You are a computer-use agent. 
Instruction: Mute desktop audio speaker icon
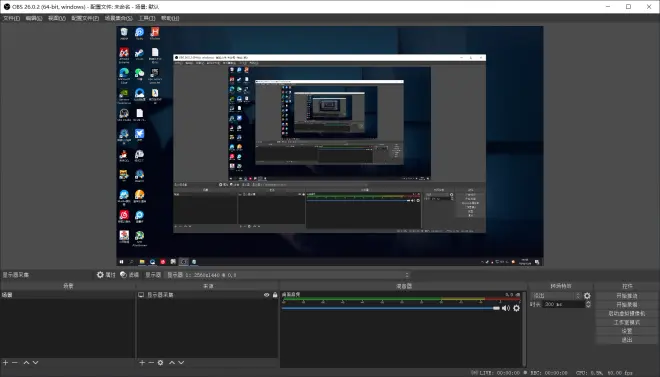(x=506, y=308)
